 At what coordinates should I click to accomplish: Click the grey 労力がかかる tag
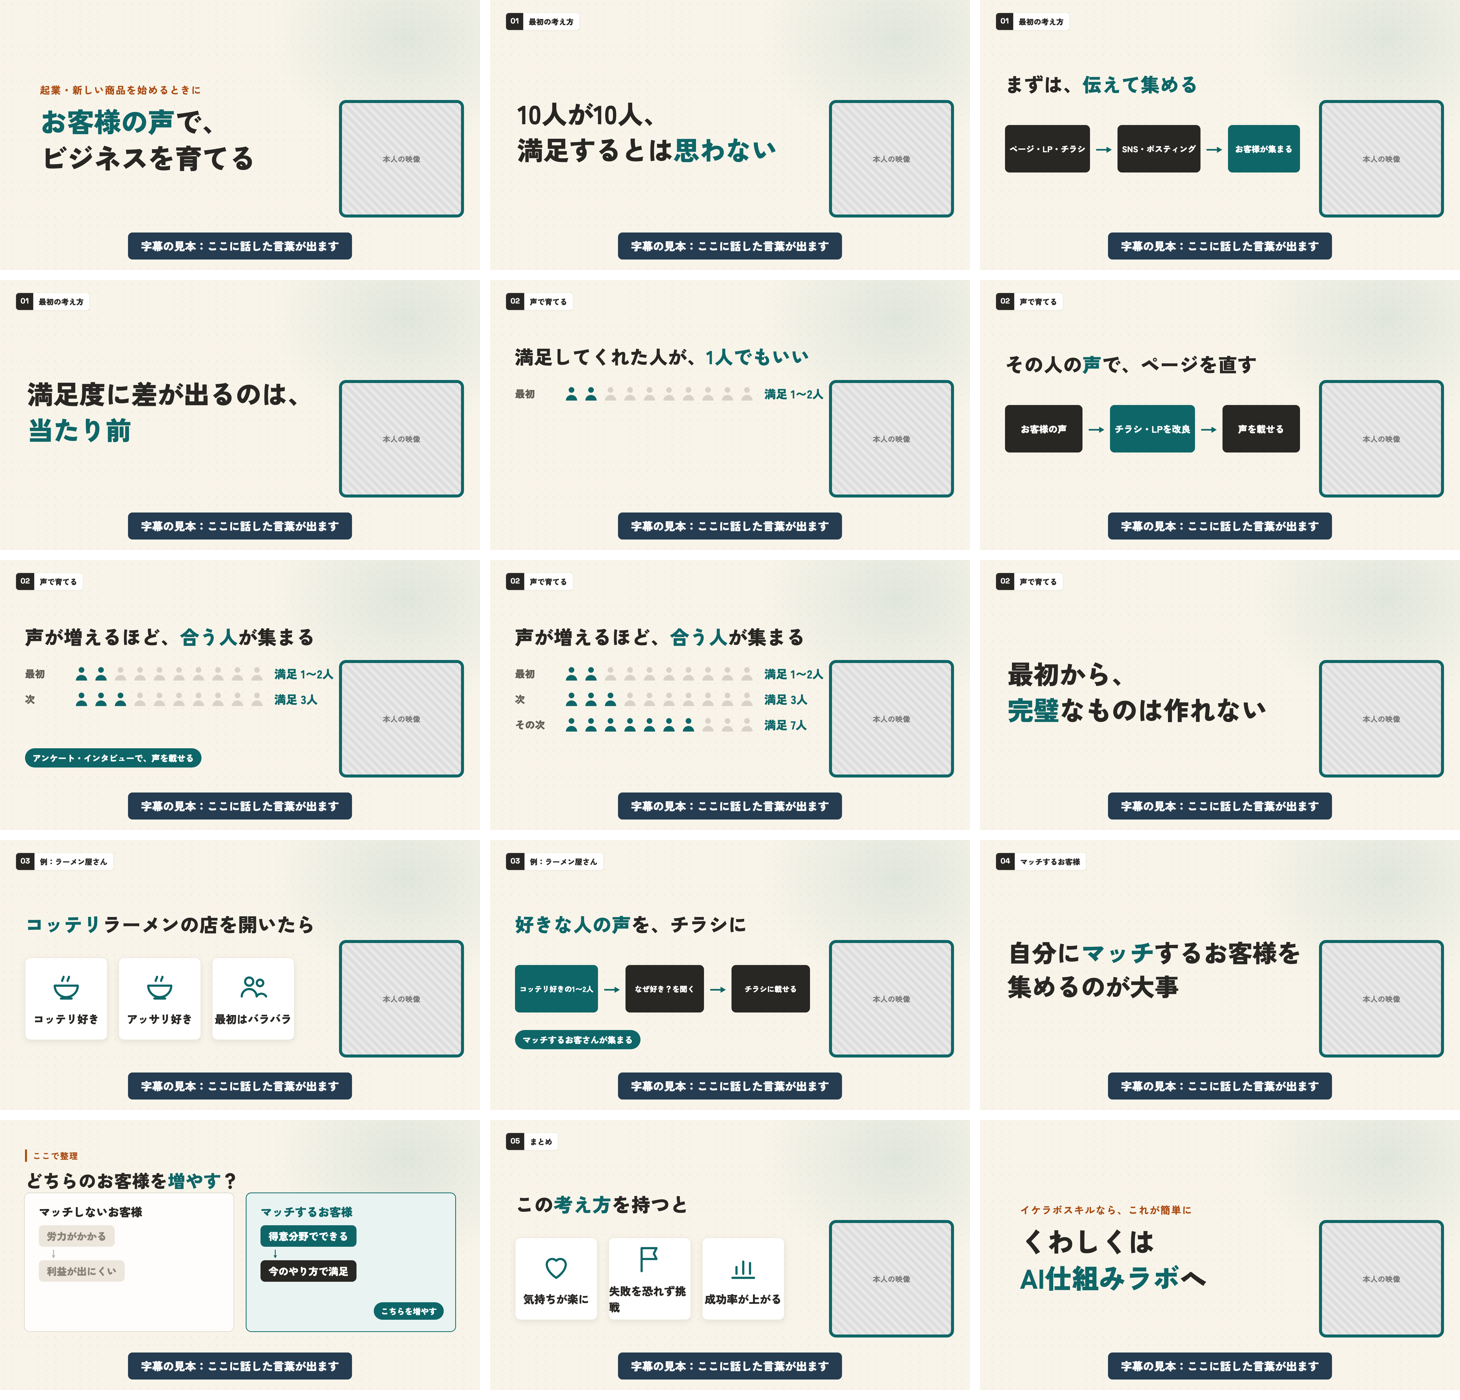[x=76, y=1236]
